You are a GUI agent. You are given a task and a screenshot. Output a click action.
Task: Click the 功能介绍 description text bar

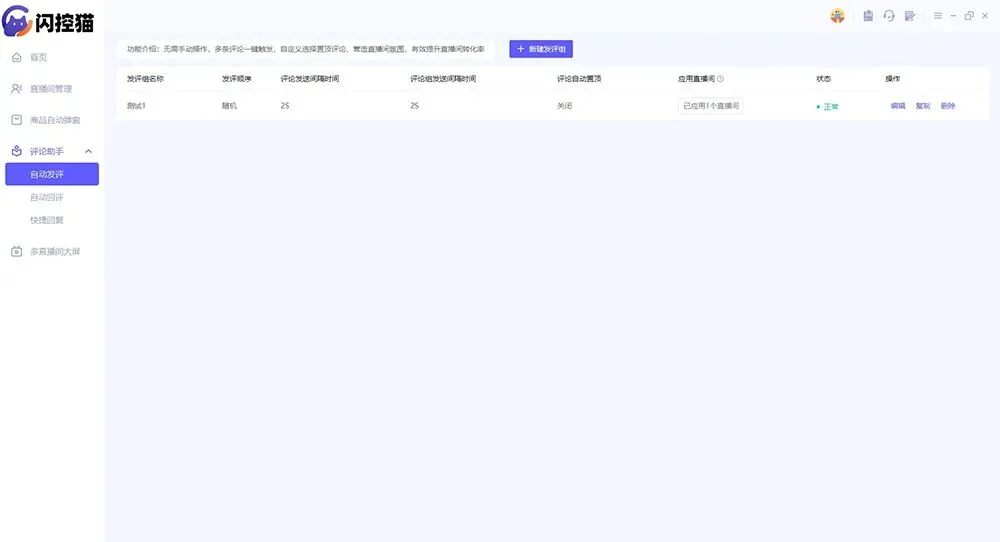[x=305, y=49]
